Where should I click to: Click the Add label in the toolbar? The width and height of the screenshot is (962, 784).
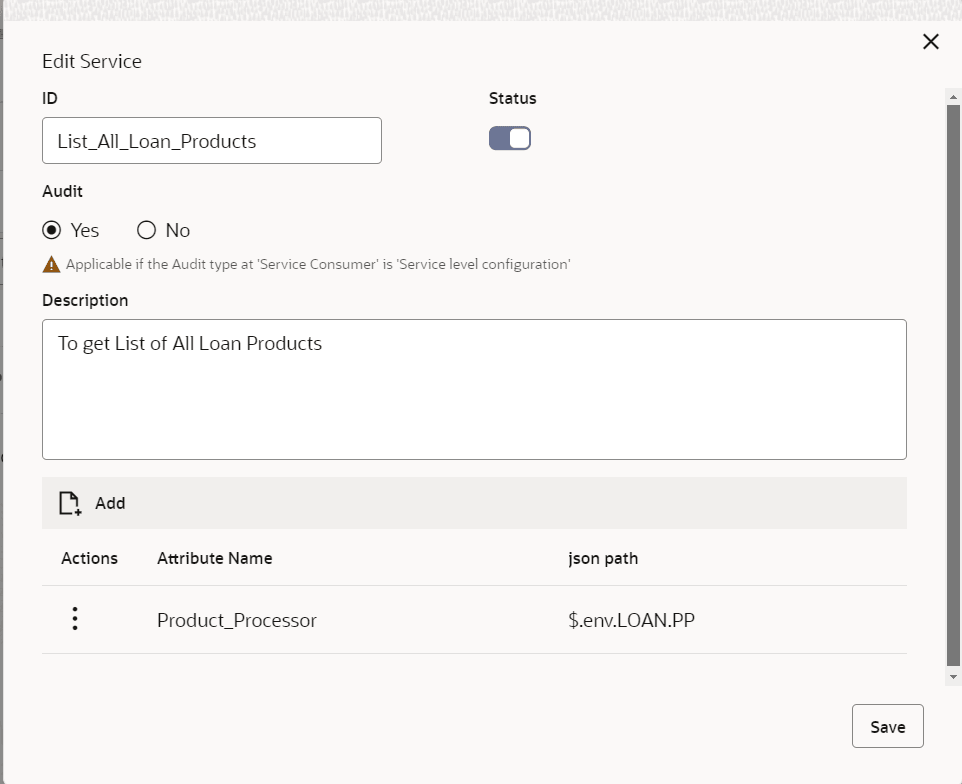(x=110, y=503)
